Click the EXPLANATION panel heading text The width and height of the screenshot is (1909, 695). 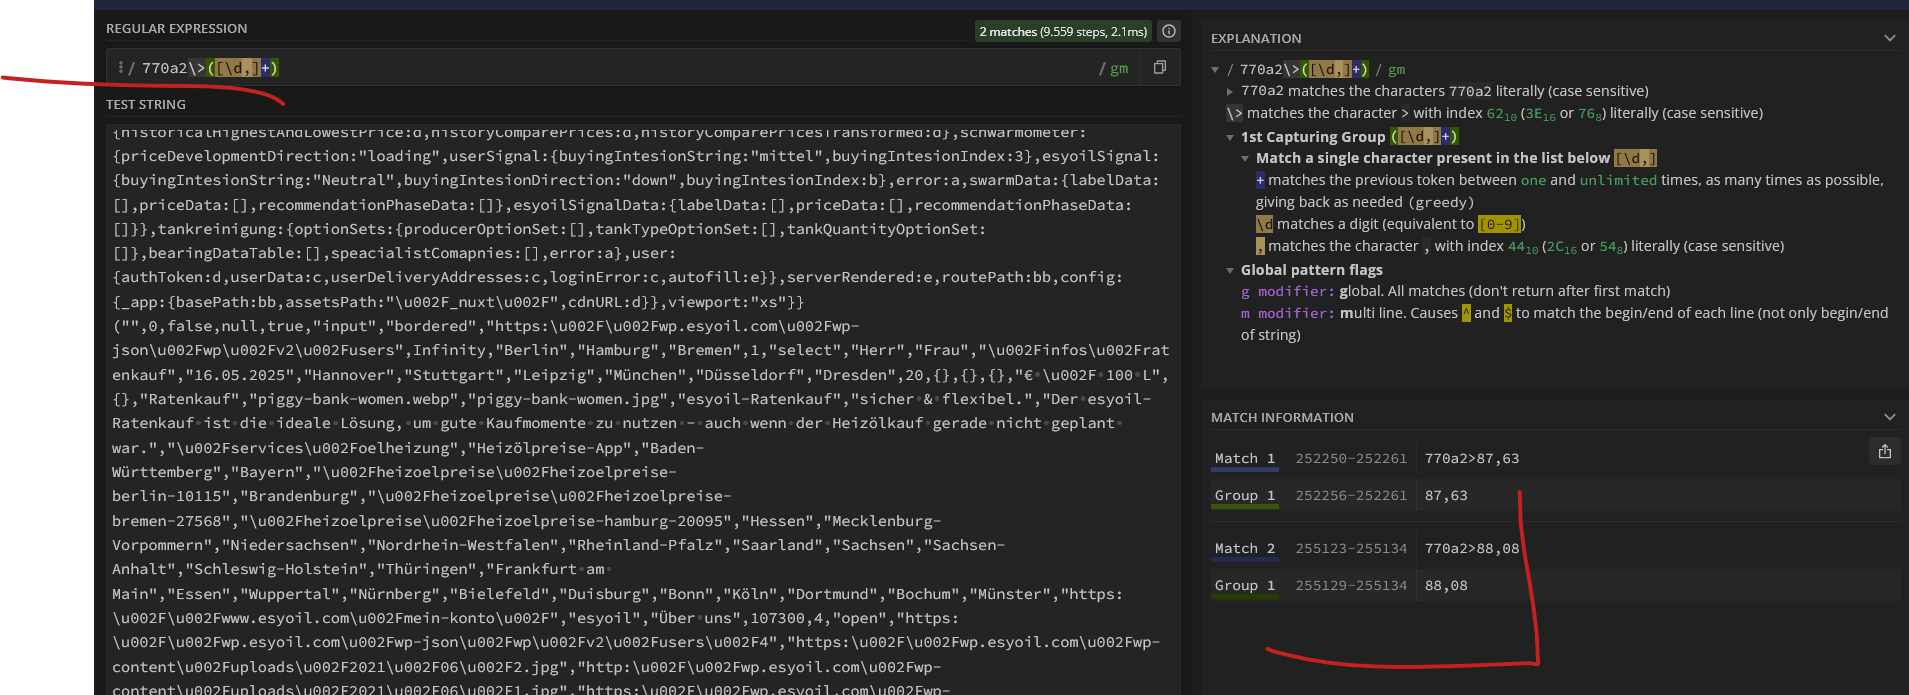click(x=1256, y=38)
